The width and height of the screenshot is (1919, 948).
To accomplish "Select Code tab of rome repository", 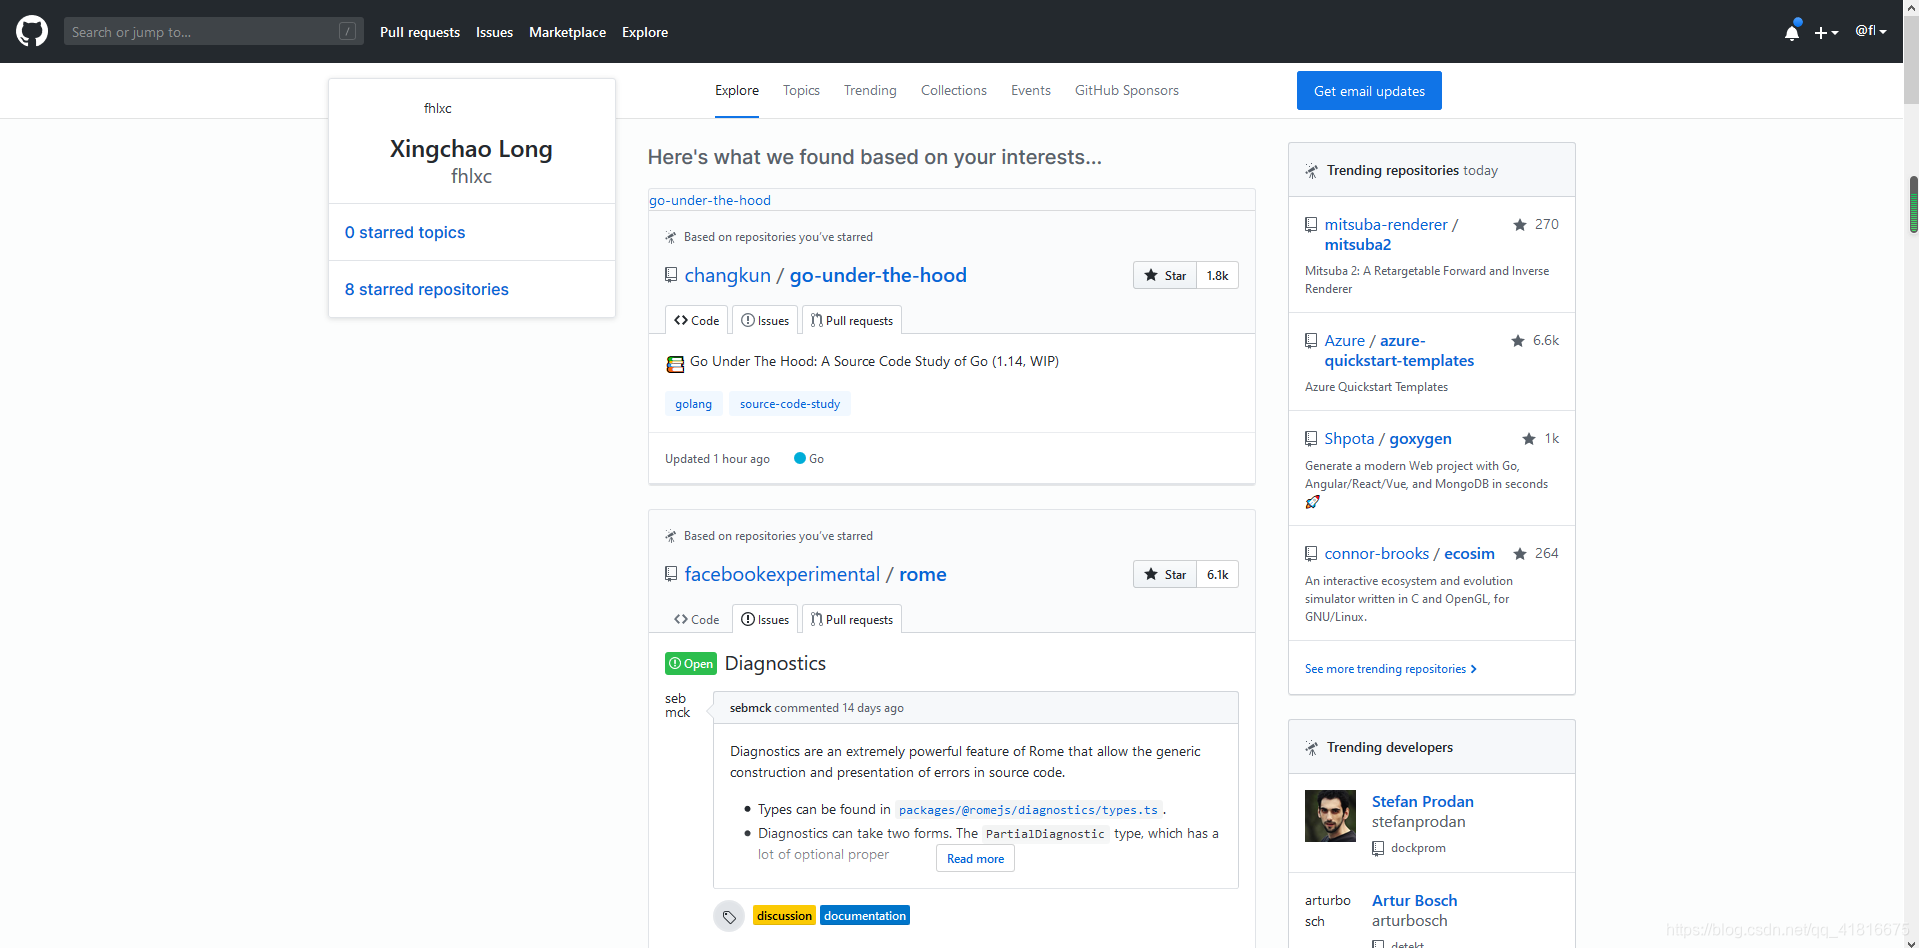I will [x=696, y=619].
